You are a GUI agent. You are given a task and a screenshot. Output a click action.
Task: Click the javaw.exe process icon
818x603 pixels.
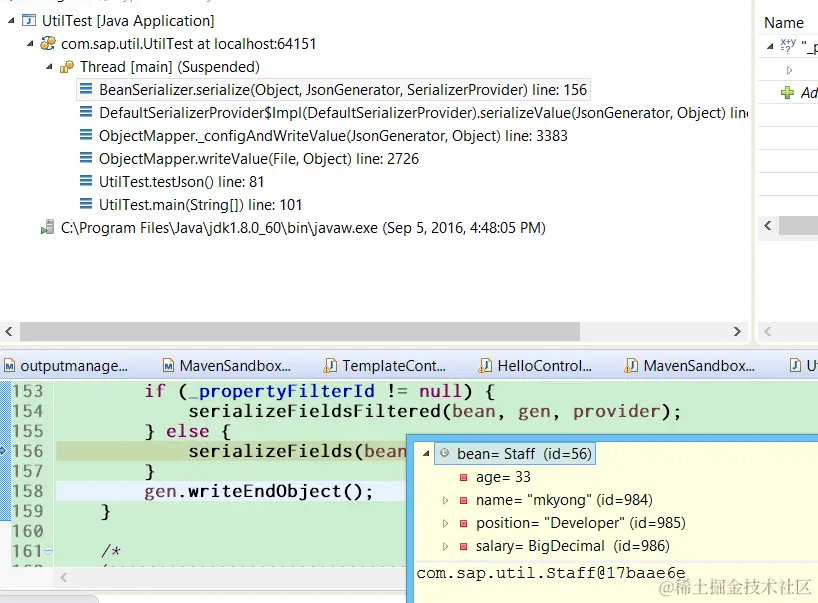[47, 227]
